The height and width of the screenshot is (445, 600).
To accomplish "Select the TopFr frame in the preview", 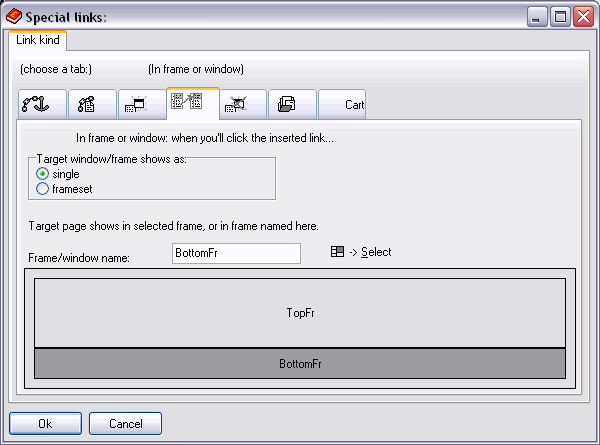I will pyautogui.click(x=300, y=313).
